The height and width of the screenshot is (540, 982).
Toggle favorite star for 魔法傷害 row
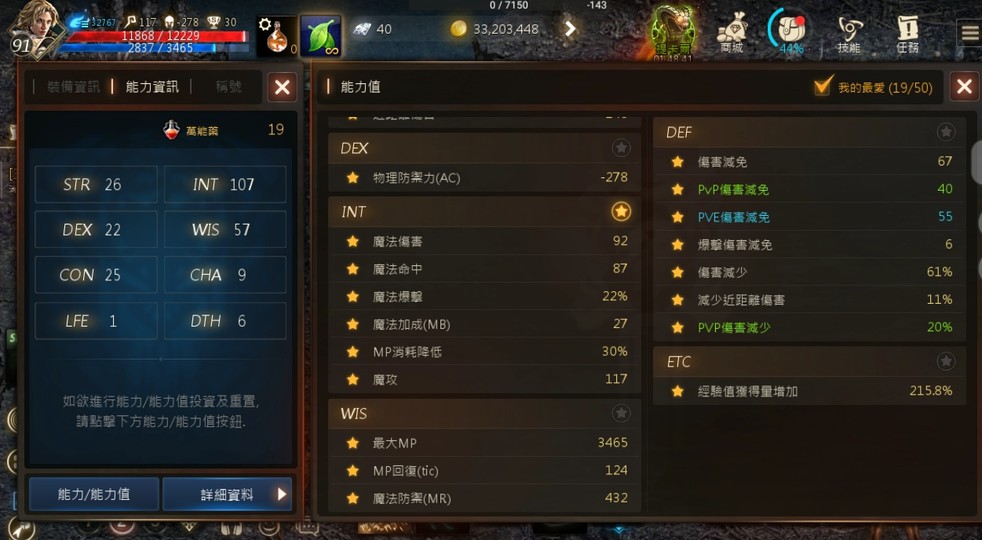tap(353, 241)
